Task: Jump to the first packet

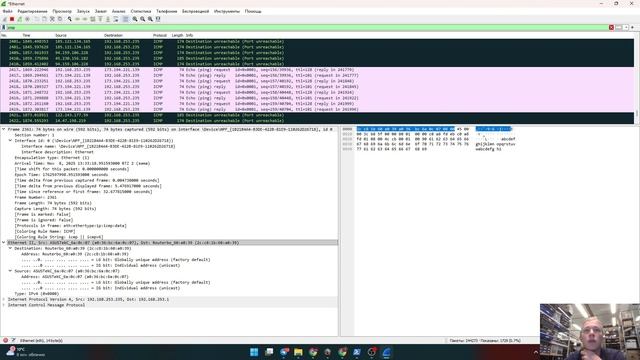Action: (100, 19)
